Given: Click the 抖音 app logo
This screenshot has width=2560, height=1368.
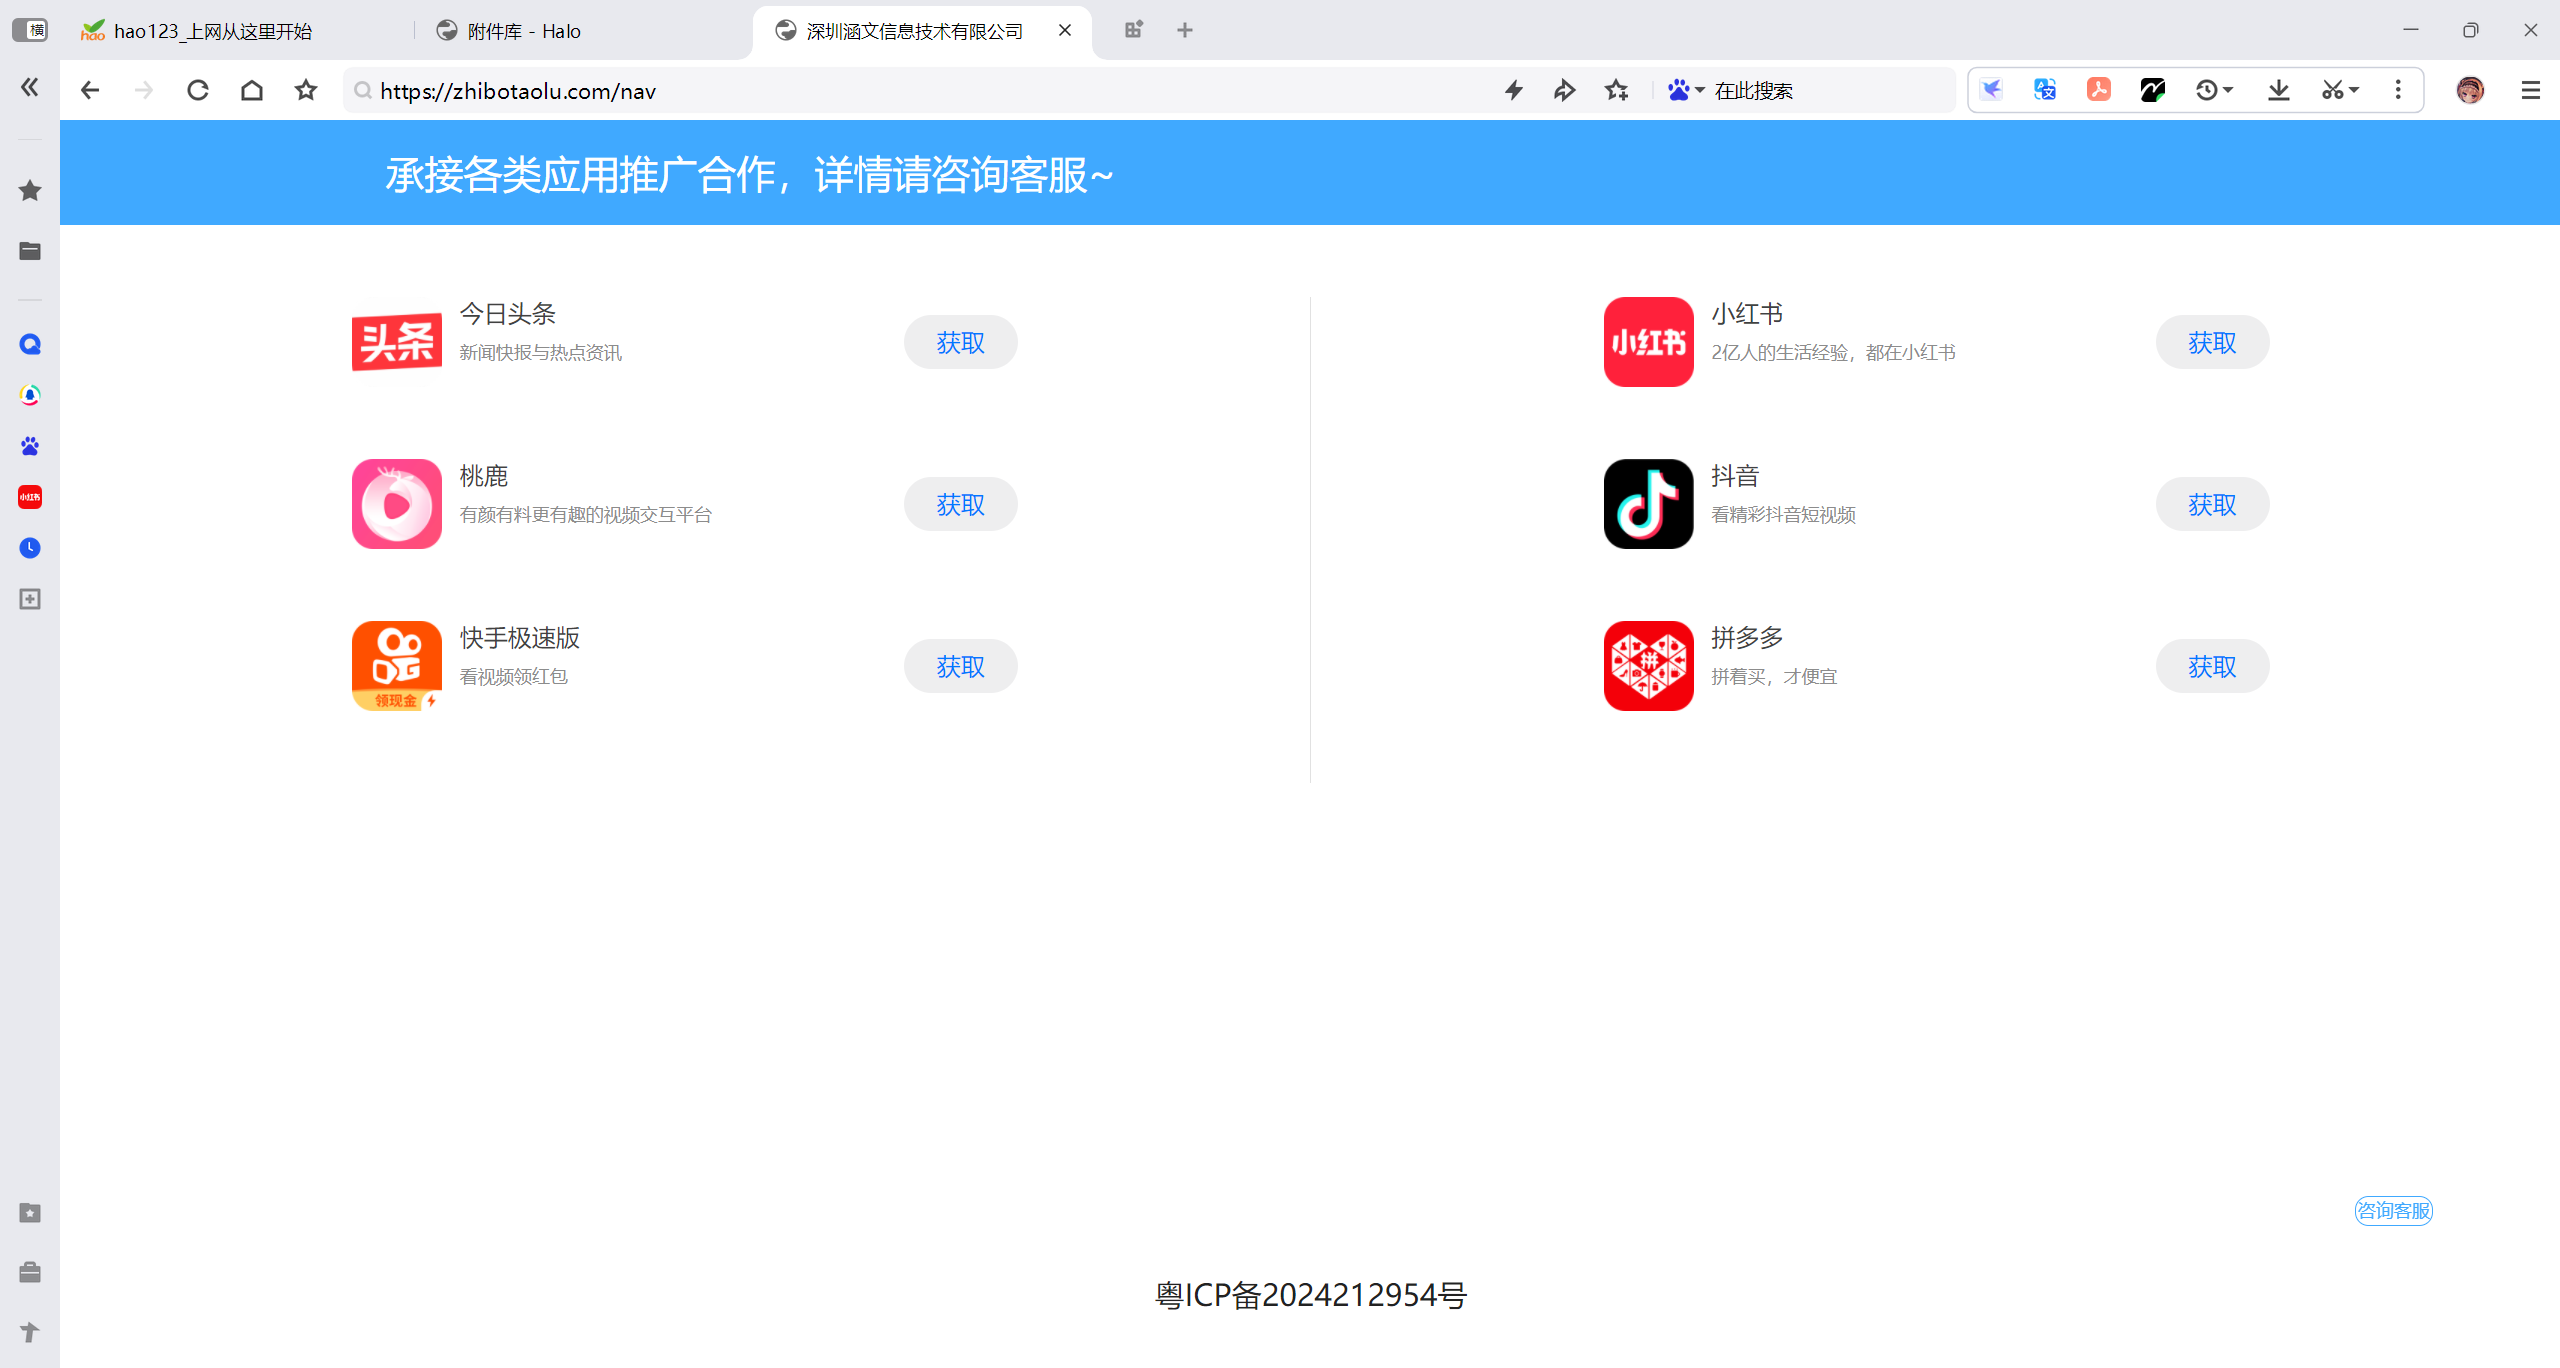Looking at the screenshot, I should (1649, 504).
